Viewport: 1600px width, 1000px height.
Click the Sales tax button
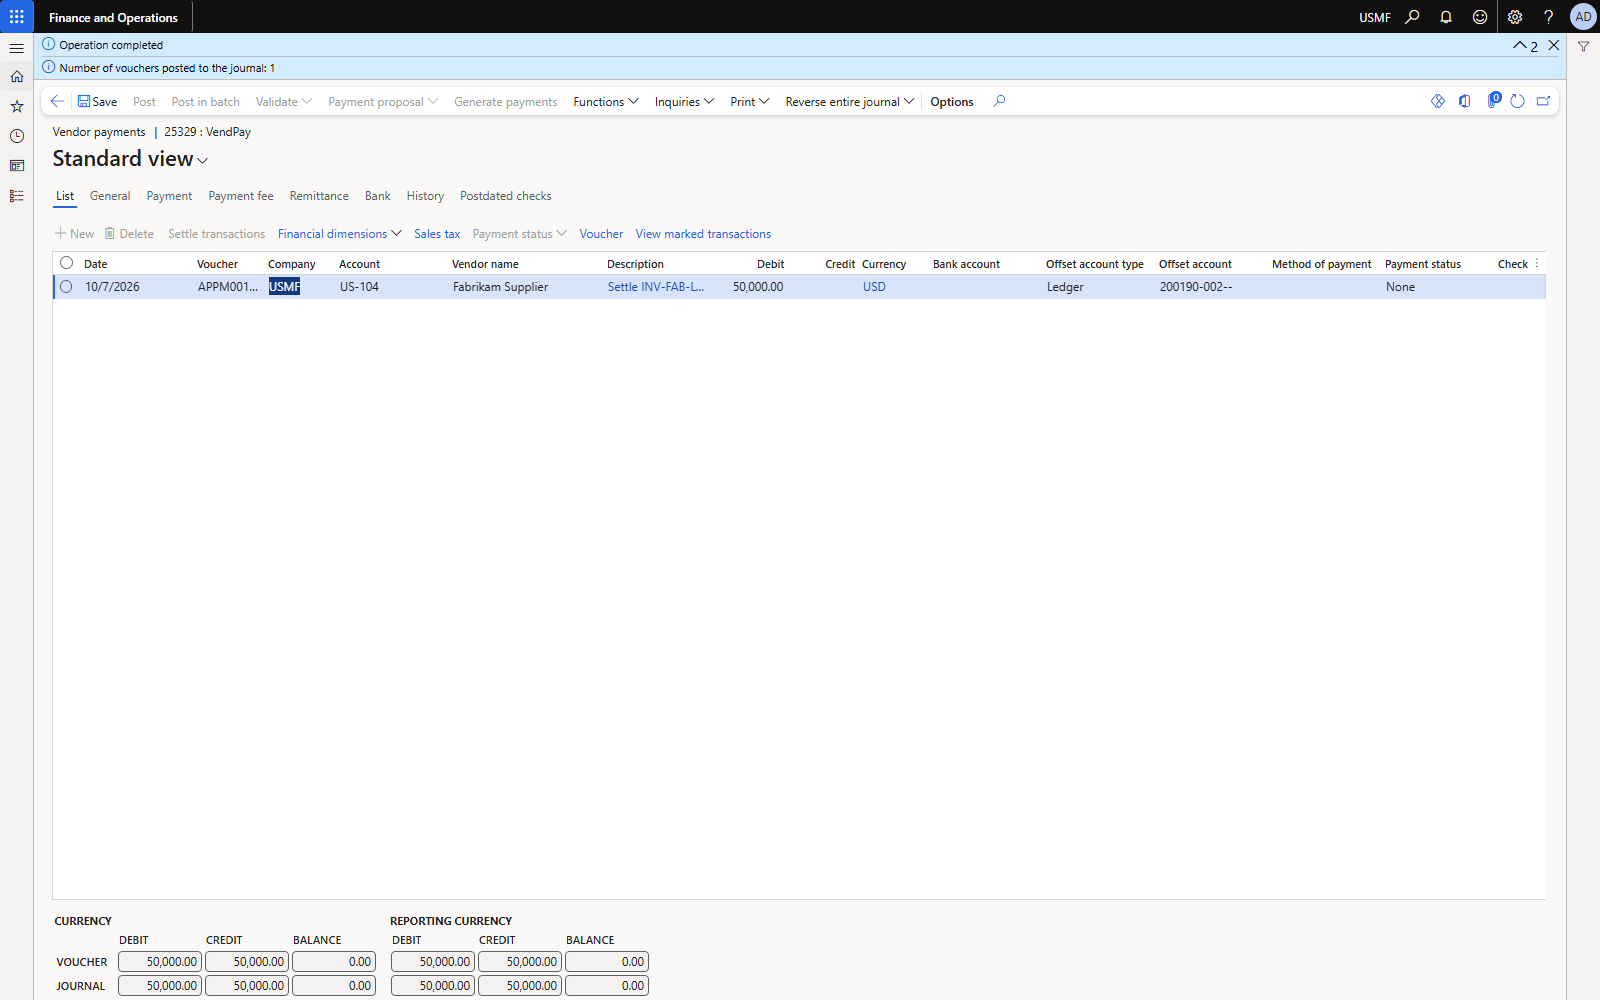437,234
